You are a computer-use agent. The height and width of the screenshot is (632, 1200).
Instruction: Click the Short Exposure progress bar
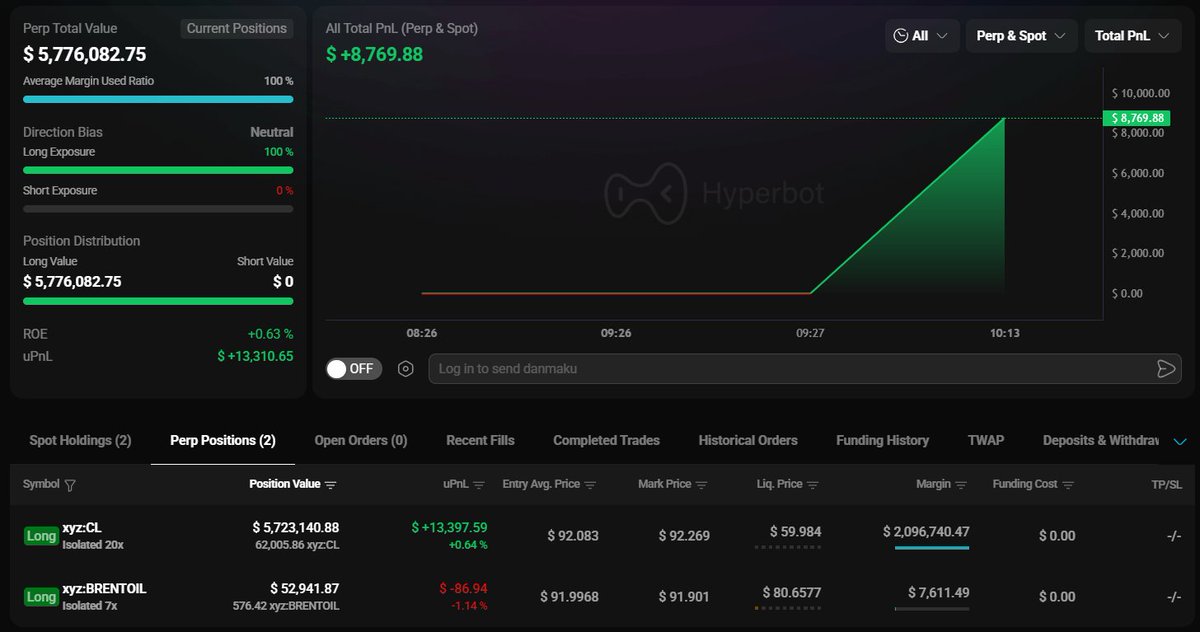(158, 209)
